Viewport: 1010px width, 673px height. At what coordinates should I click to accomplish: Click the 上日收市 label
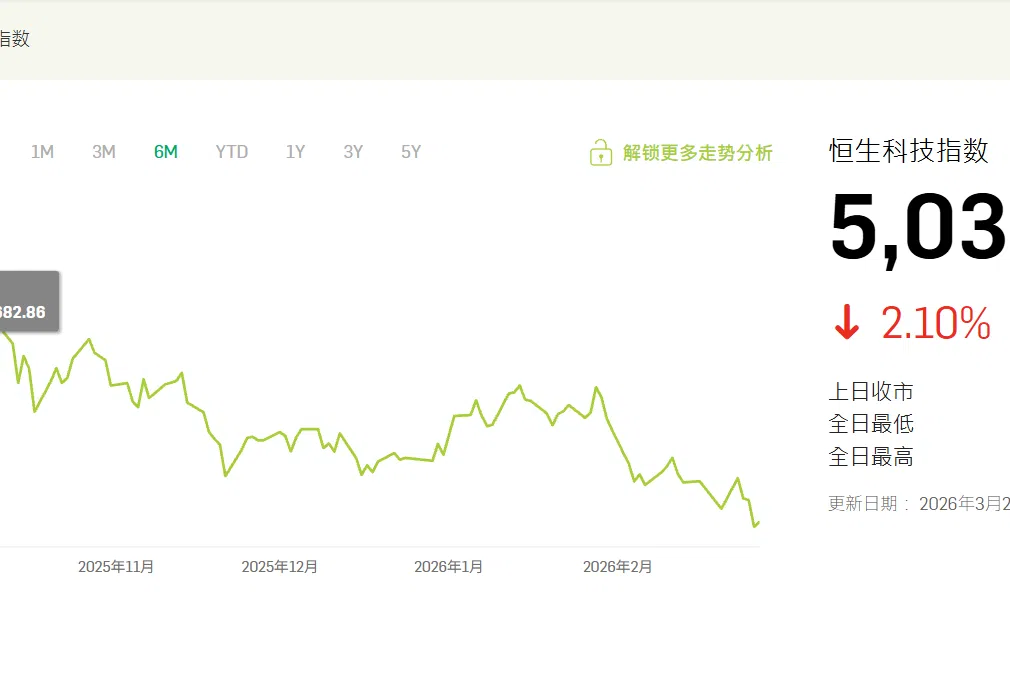[871, 392]
